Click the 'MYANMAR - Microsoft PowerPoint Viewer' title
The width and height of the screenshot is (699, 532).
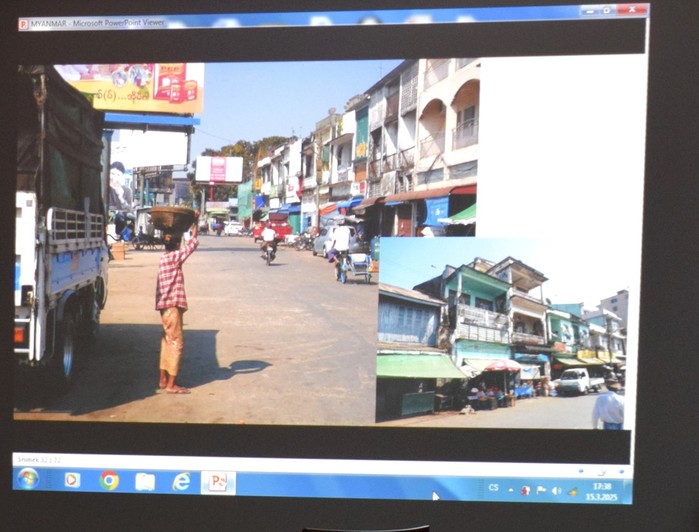[x=98, y=23]
